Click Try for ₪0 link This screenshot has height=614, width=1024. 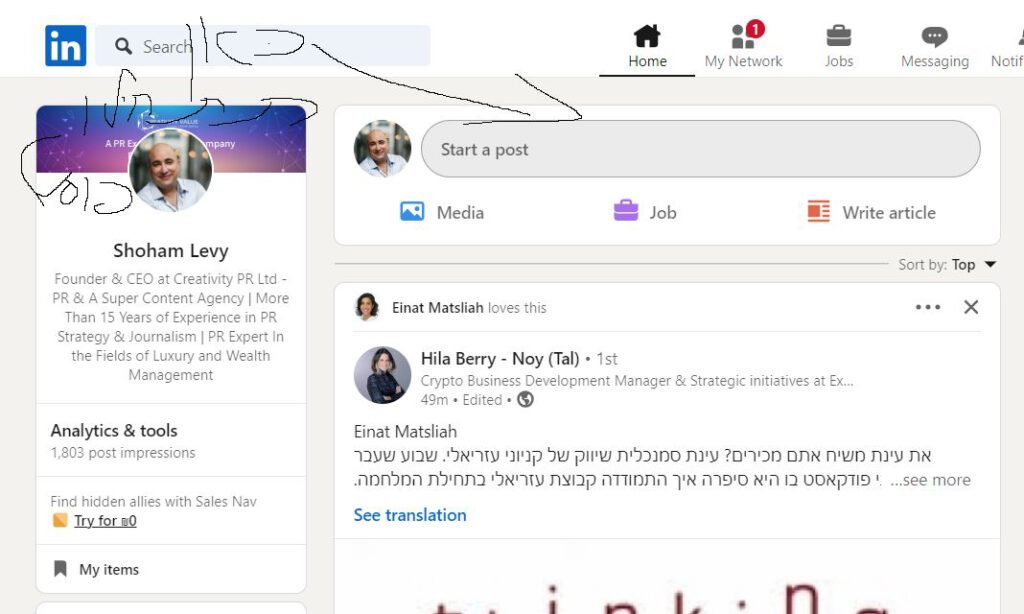[x=105, y=521]
